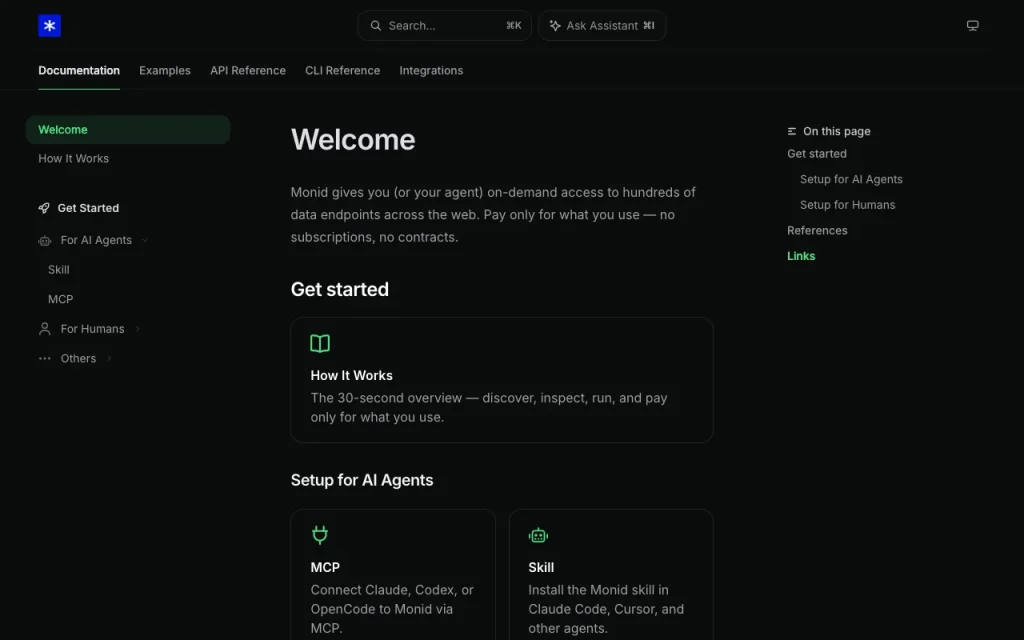1024x640 pixels.
Task: Click the Welcome page title
Action: [353, 140]
